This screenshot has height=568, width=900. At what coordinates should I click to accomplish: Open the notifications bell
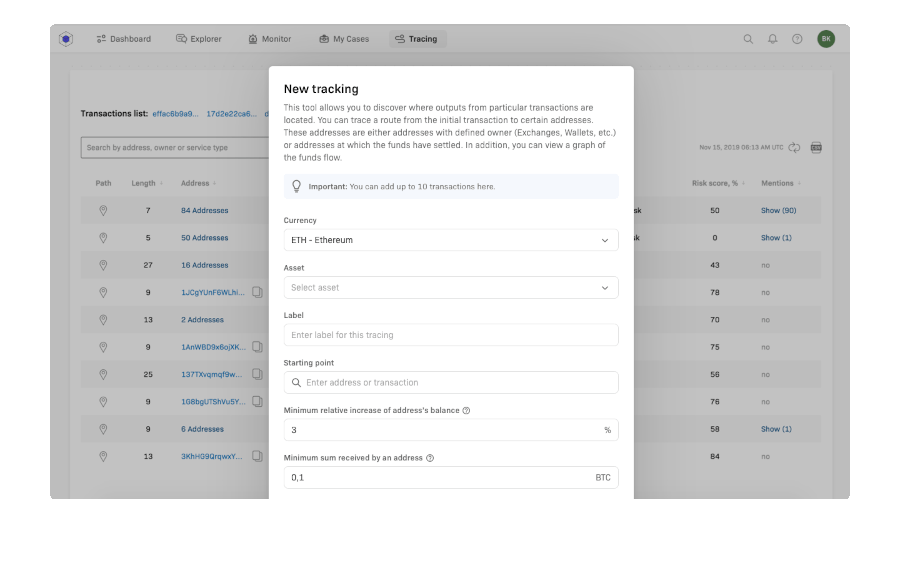point(773,39)
